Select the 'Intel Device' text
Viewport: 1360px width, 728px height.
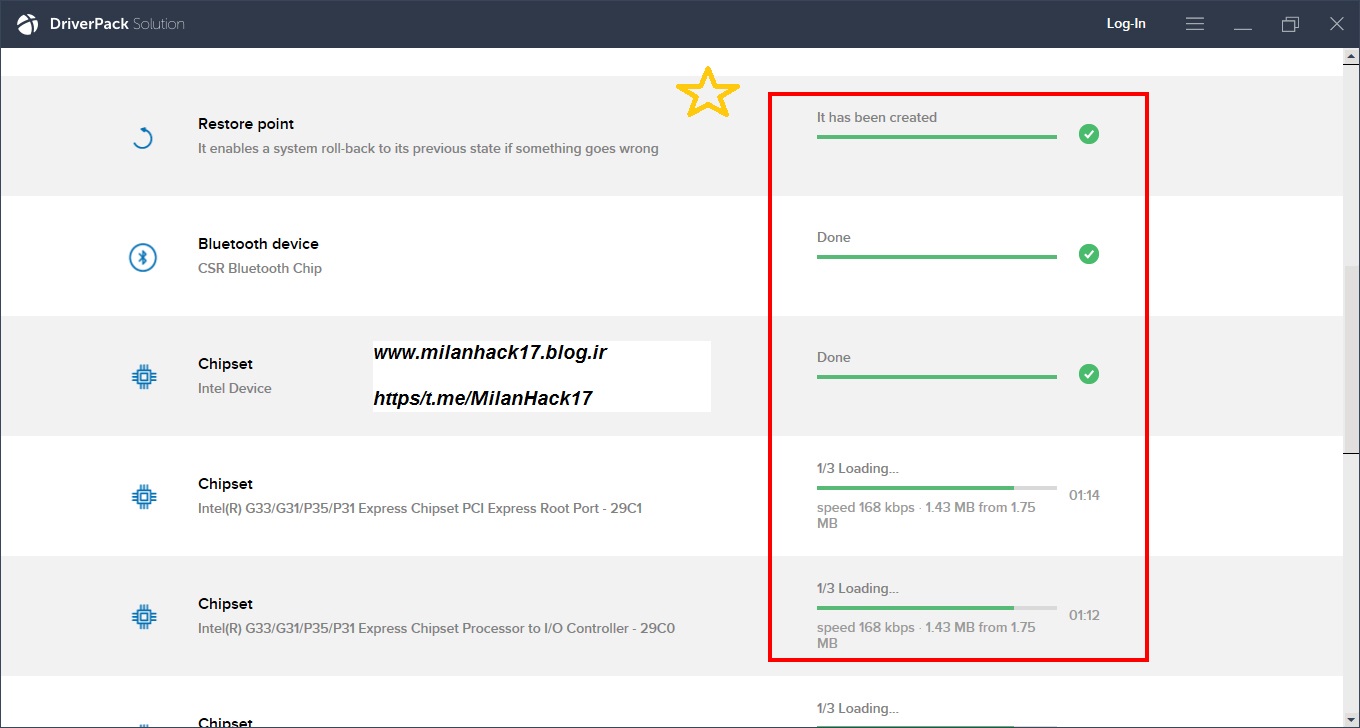235,388
